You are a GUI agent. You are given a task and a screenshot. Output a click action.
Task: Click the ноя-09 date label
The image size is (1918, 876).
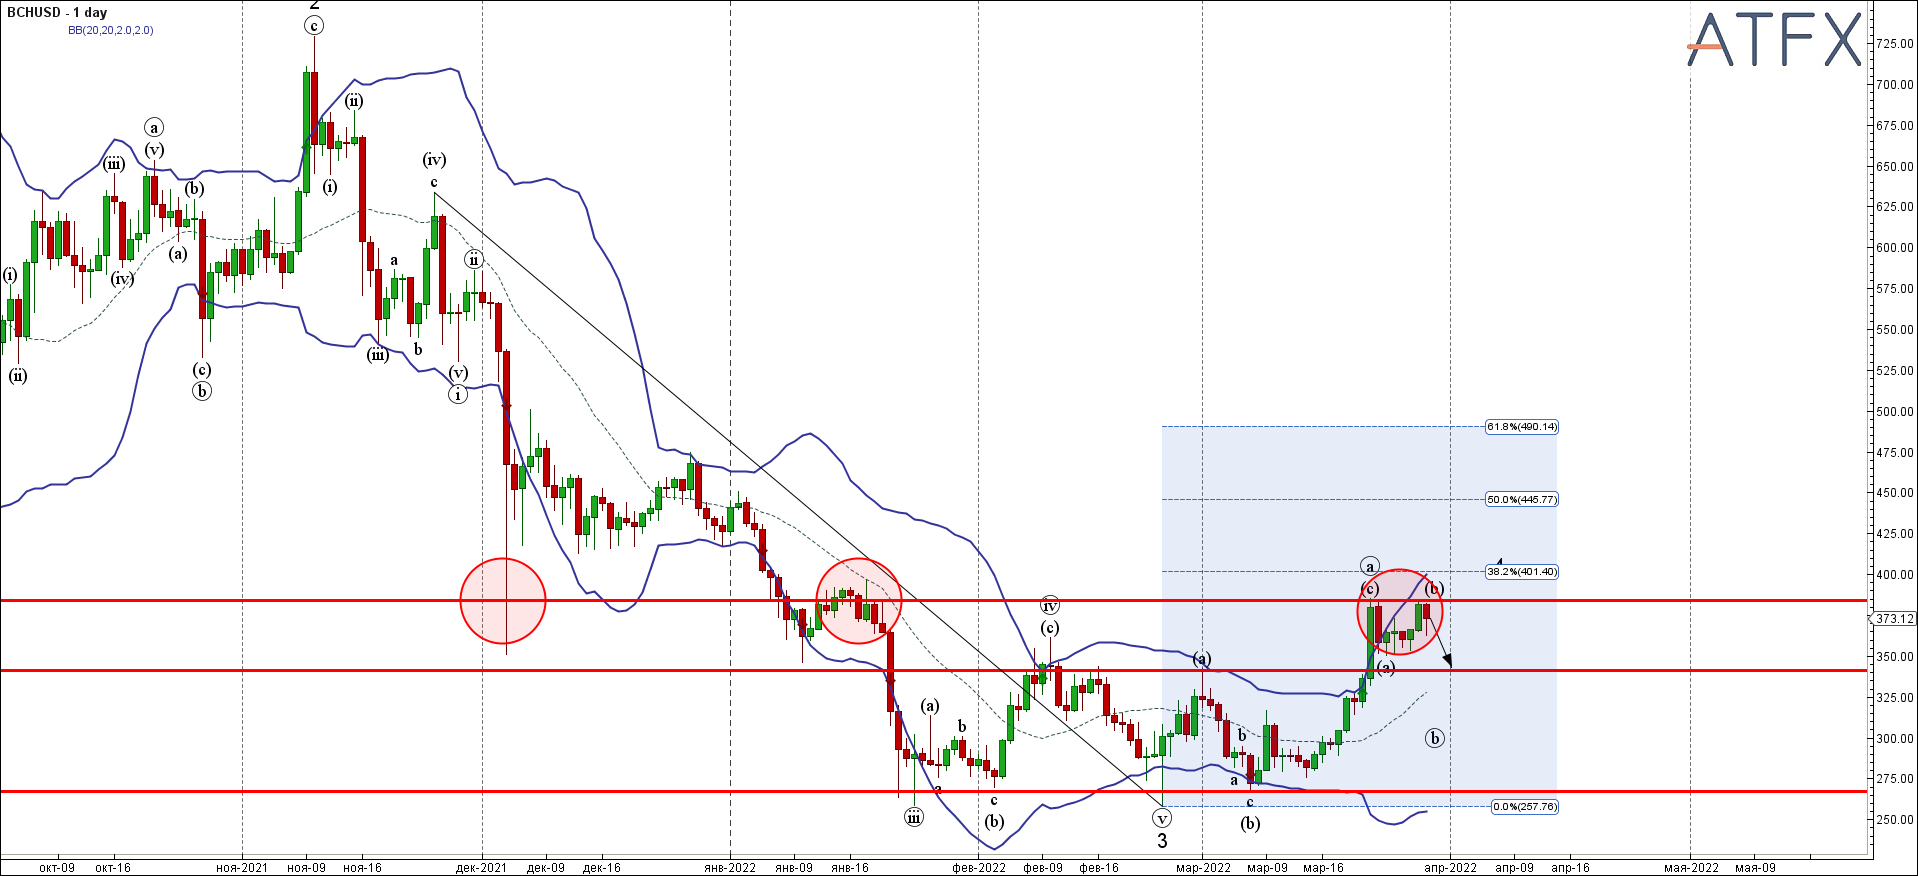[x=306, y=867]
